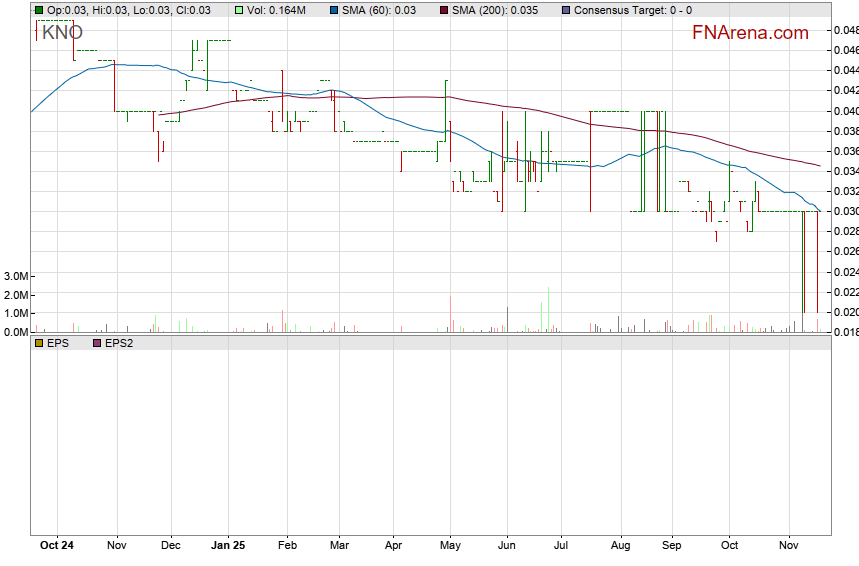Click the Nov label at the right end of the axis

click(790, 546)
